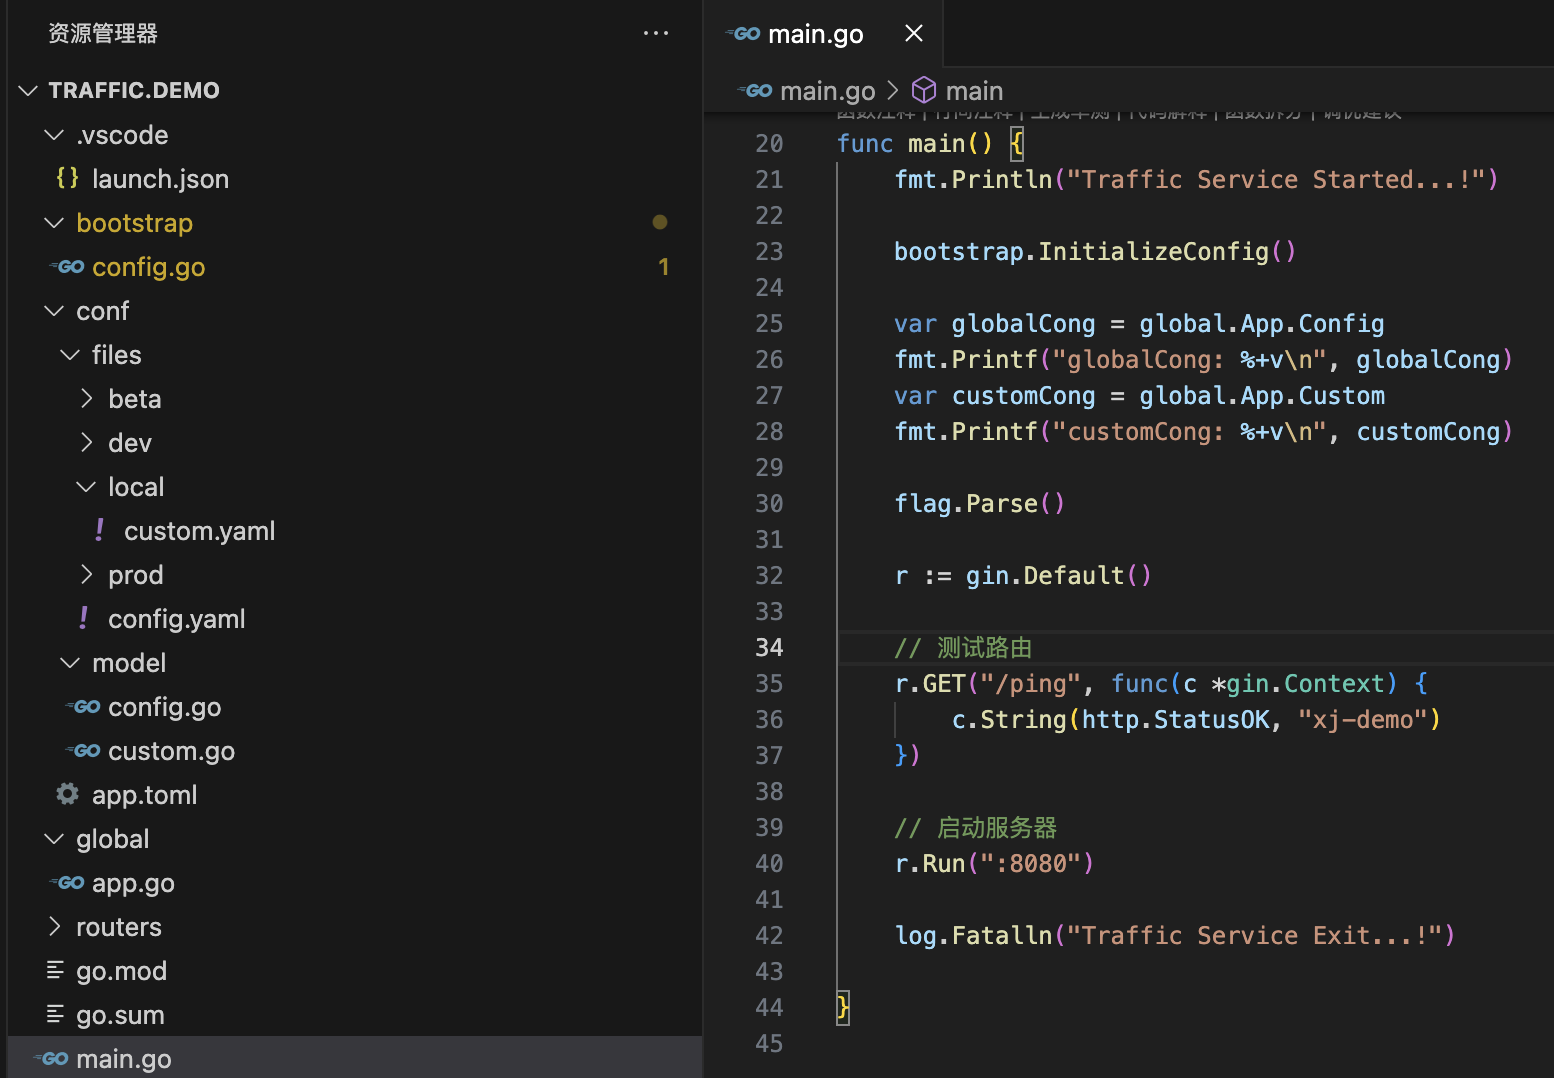Collapse the files folder

[70, 354]
